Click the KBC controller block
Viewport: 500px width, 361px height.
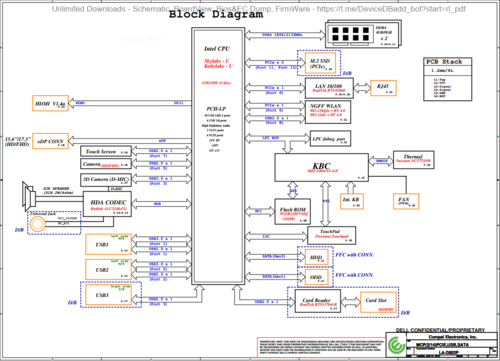pyautogui.click(x=321, y=167)
